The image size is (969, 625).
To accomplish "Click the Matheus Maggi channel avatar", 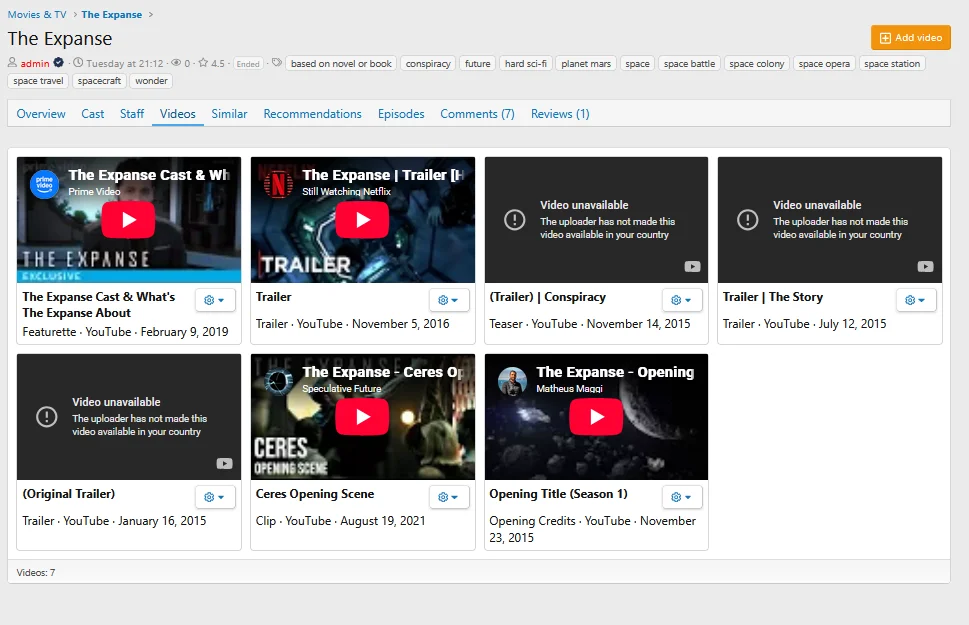I will tap(513, 381).
